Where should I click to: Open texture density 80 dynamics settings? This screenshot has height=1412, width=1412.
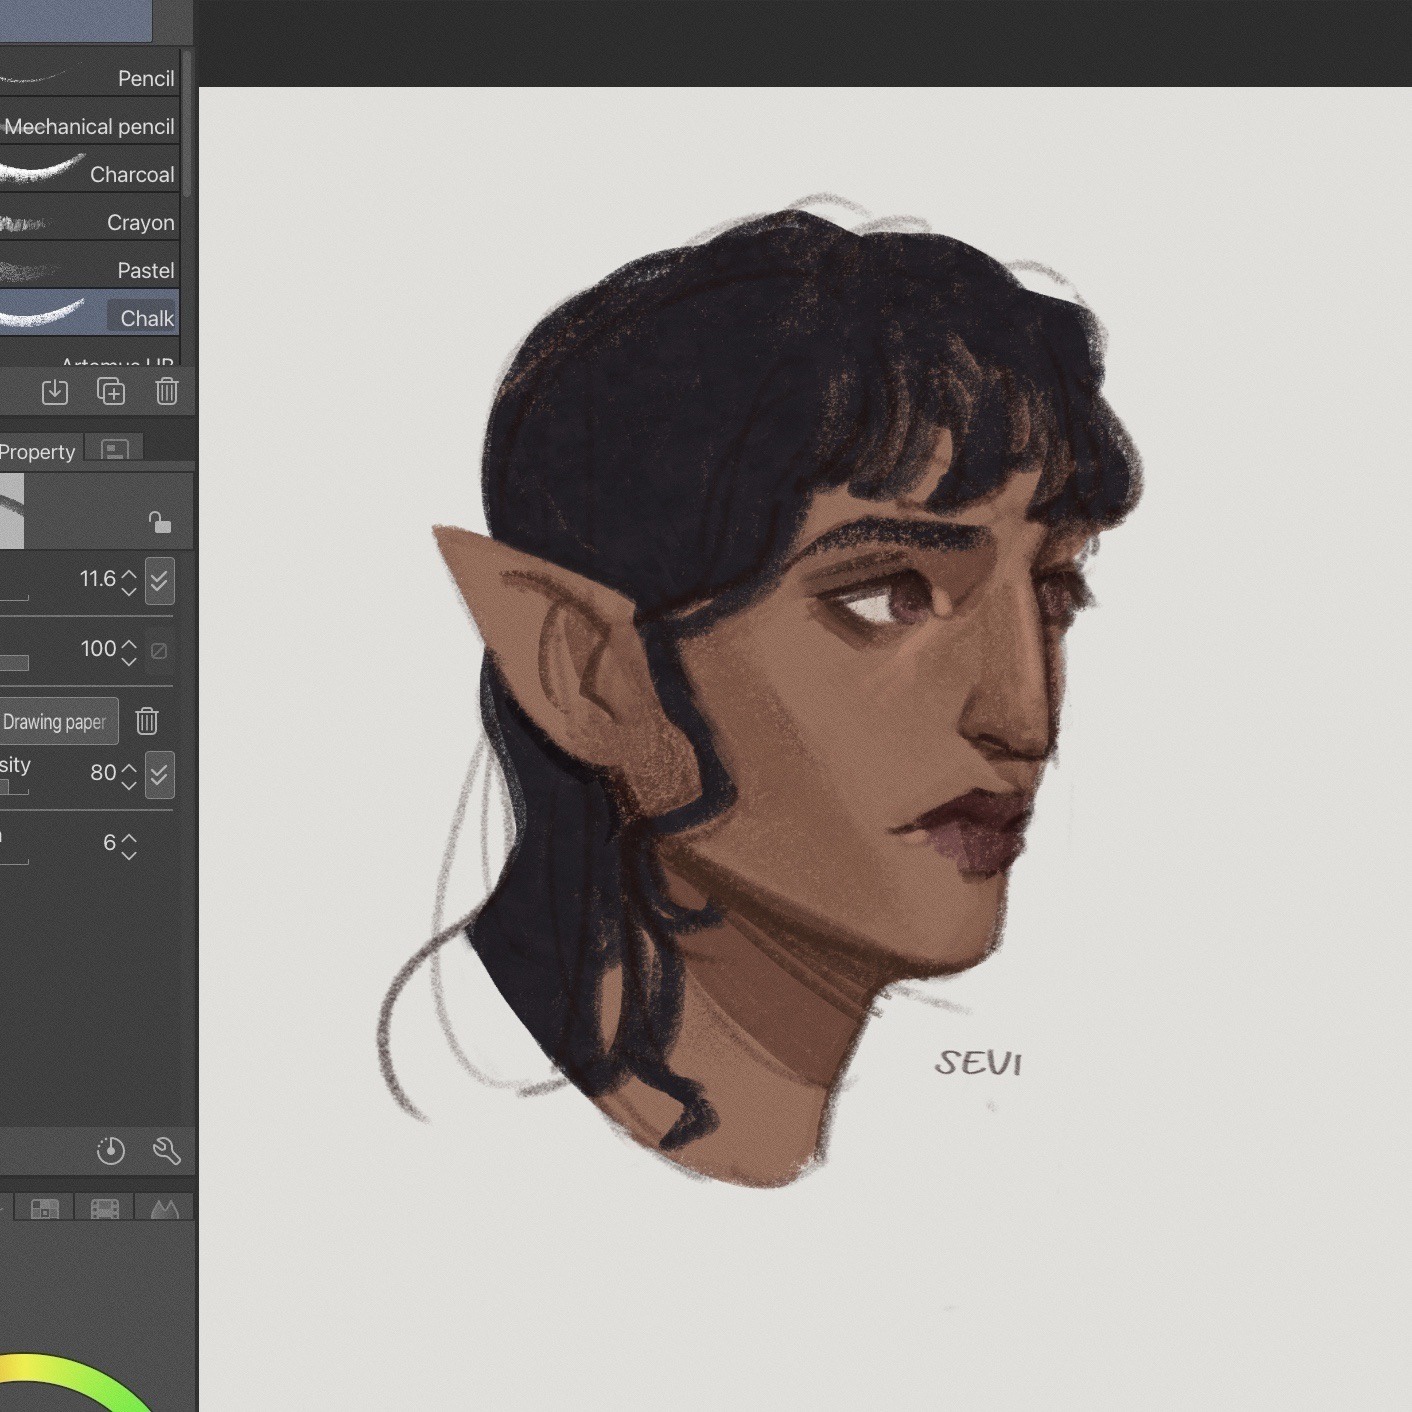(x=160, y=775)
